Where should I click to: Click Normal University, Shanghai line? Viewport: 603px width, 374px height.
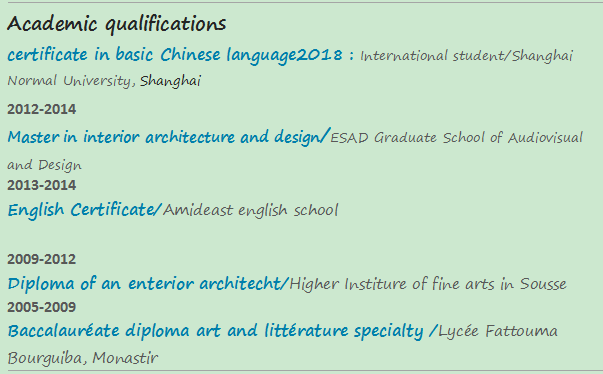[104, 81]
